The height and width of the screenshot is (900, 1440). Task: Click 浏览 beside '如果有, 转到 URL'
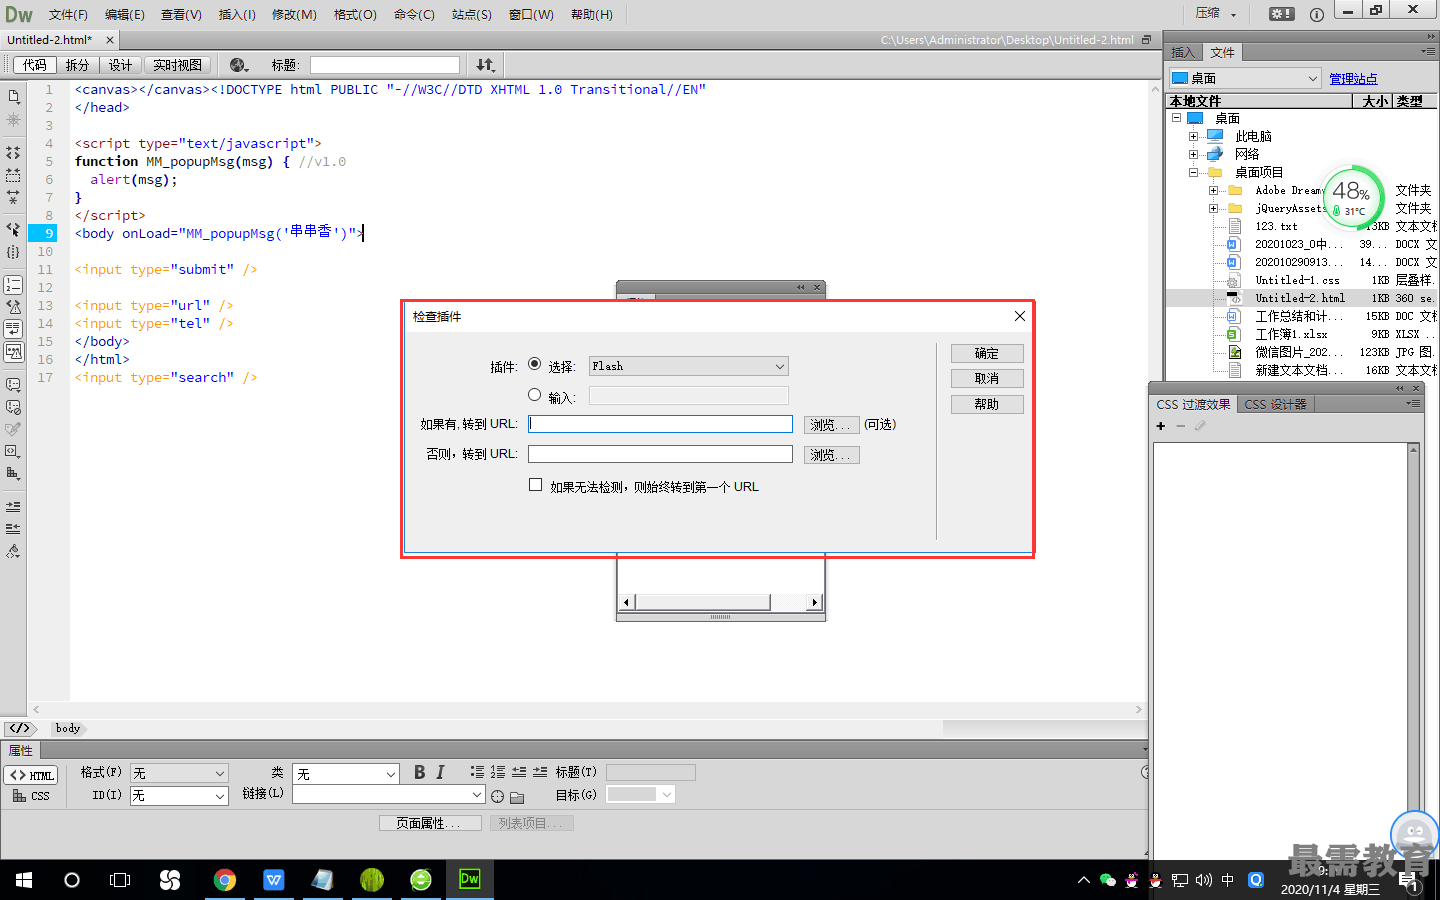pos(832,425)
